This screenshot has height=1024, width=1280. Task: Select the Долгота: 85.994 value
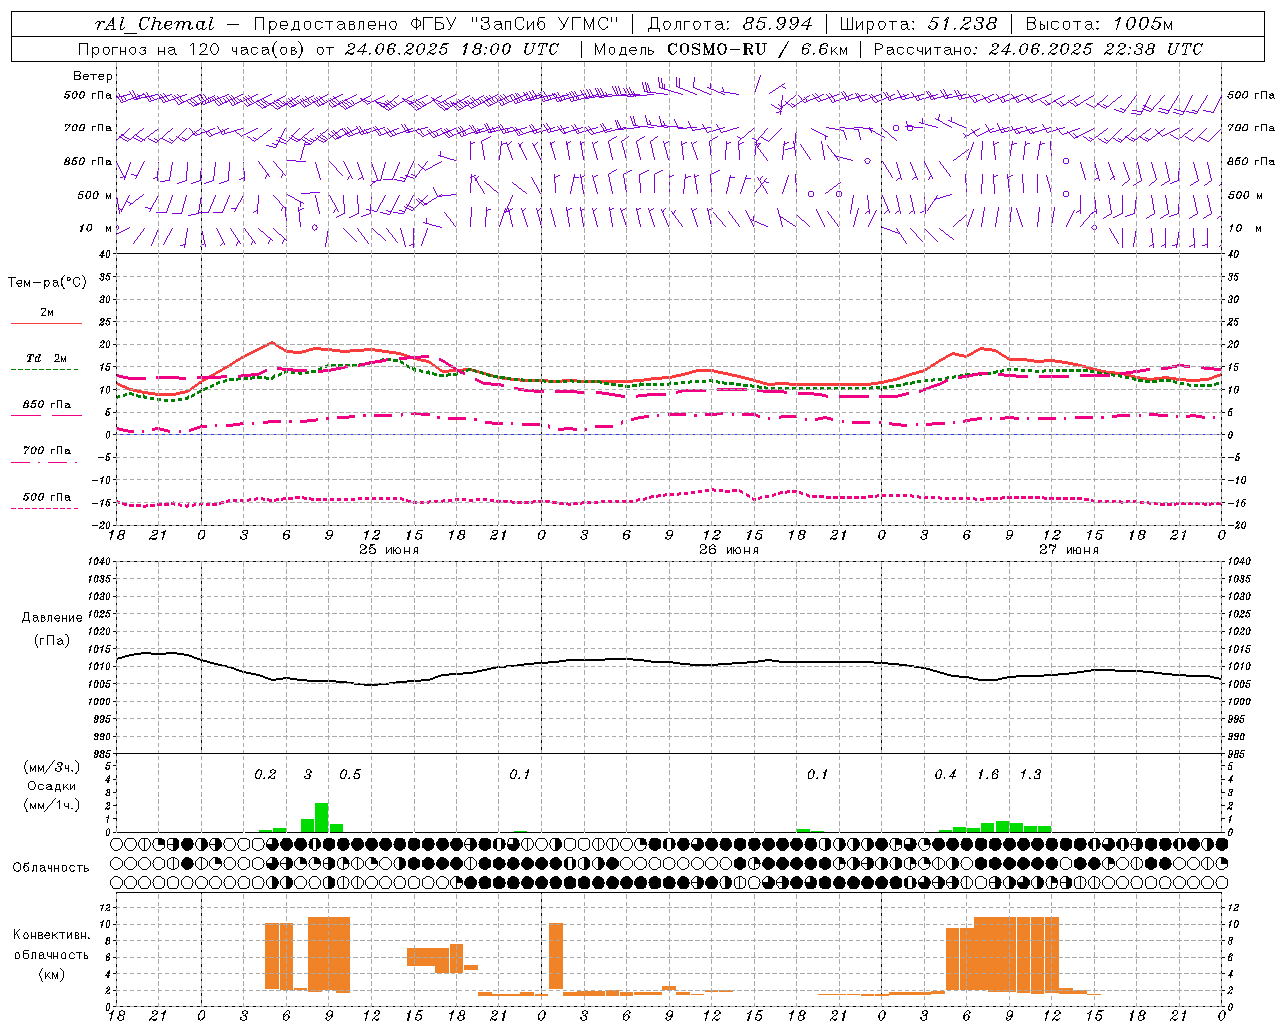tap(730, 24)
